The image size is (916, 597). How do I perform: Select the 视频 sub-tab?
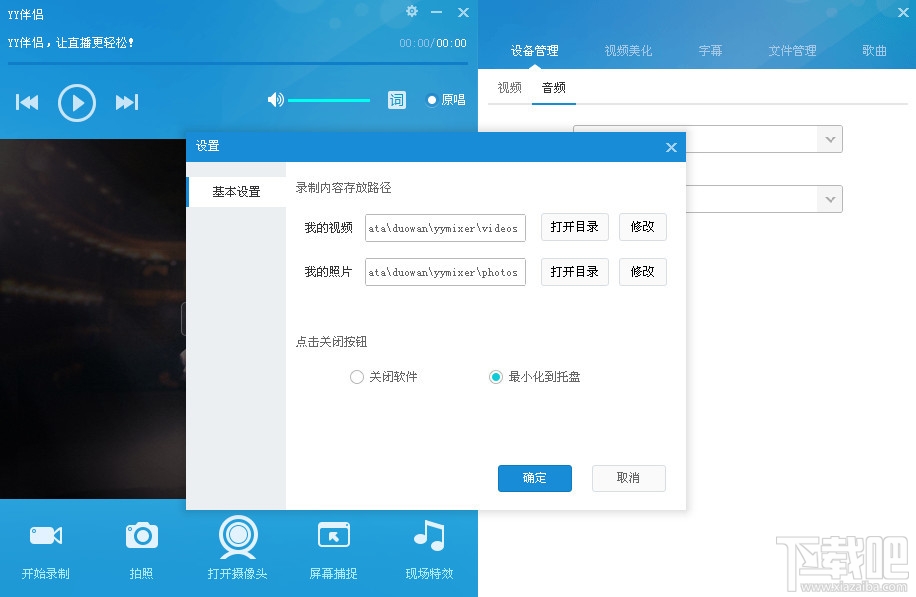[x=509, y=88]
